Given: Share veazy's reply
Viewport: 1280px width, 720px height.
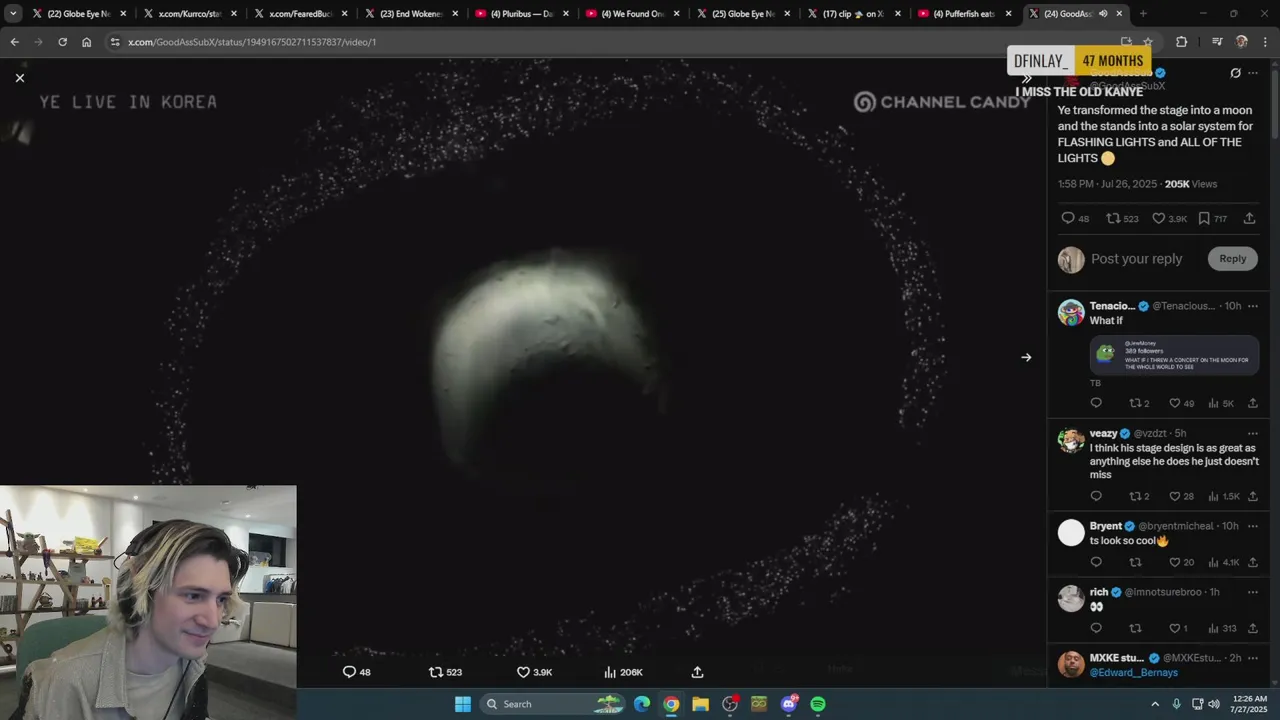Looking at the screenshot, I should (x=1253, y=496).
